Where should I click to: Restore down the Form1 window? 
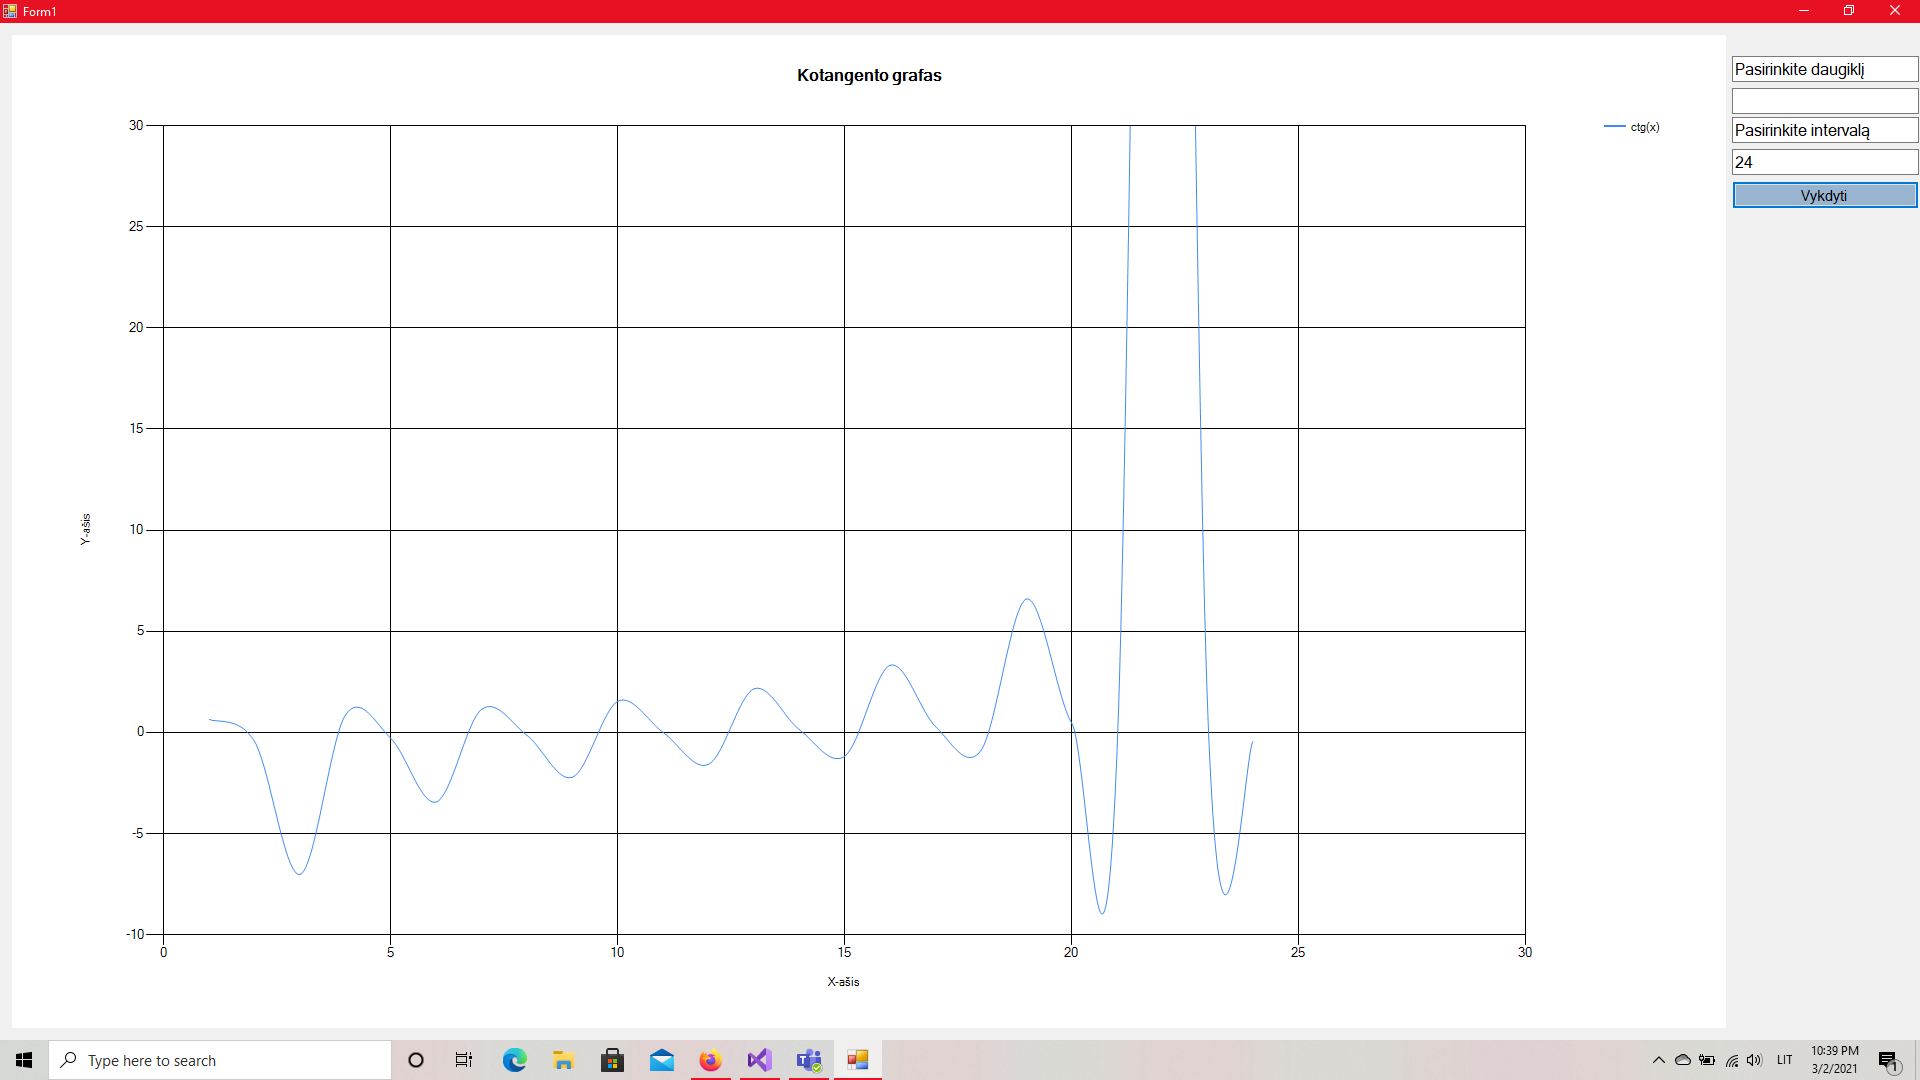click(1849, 11)
